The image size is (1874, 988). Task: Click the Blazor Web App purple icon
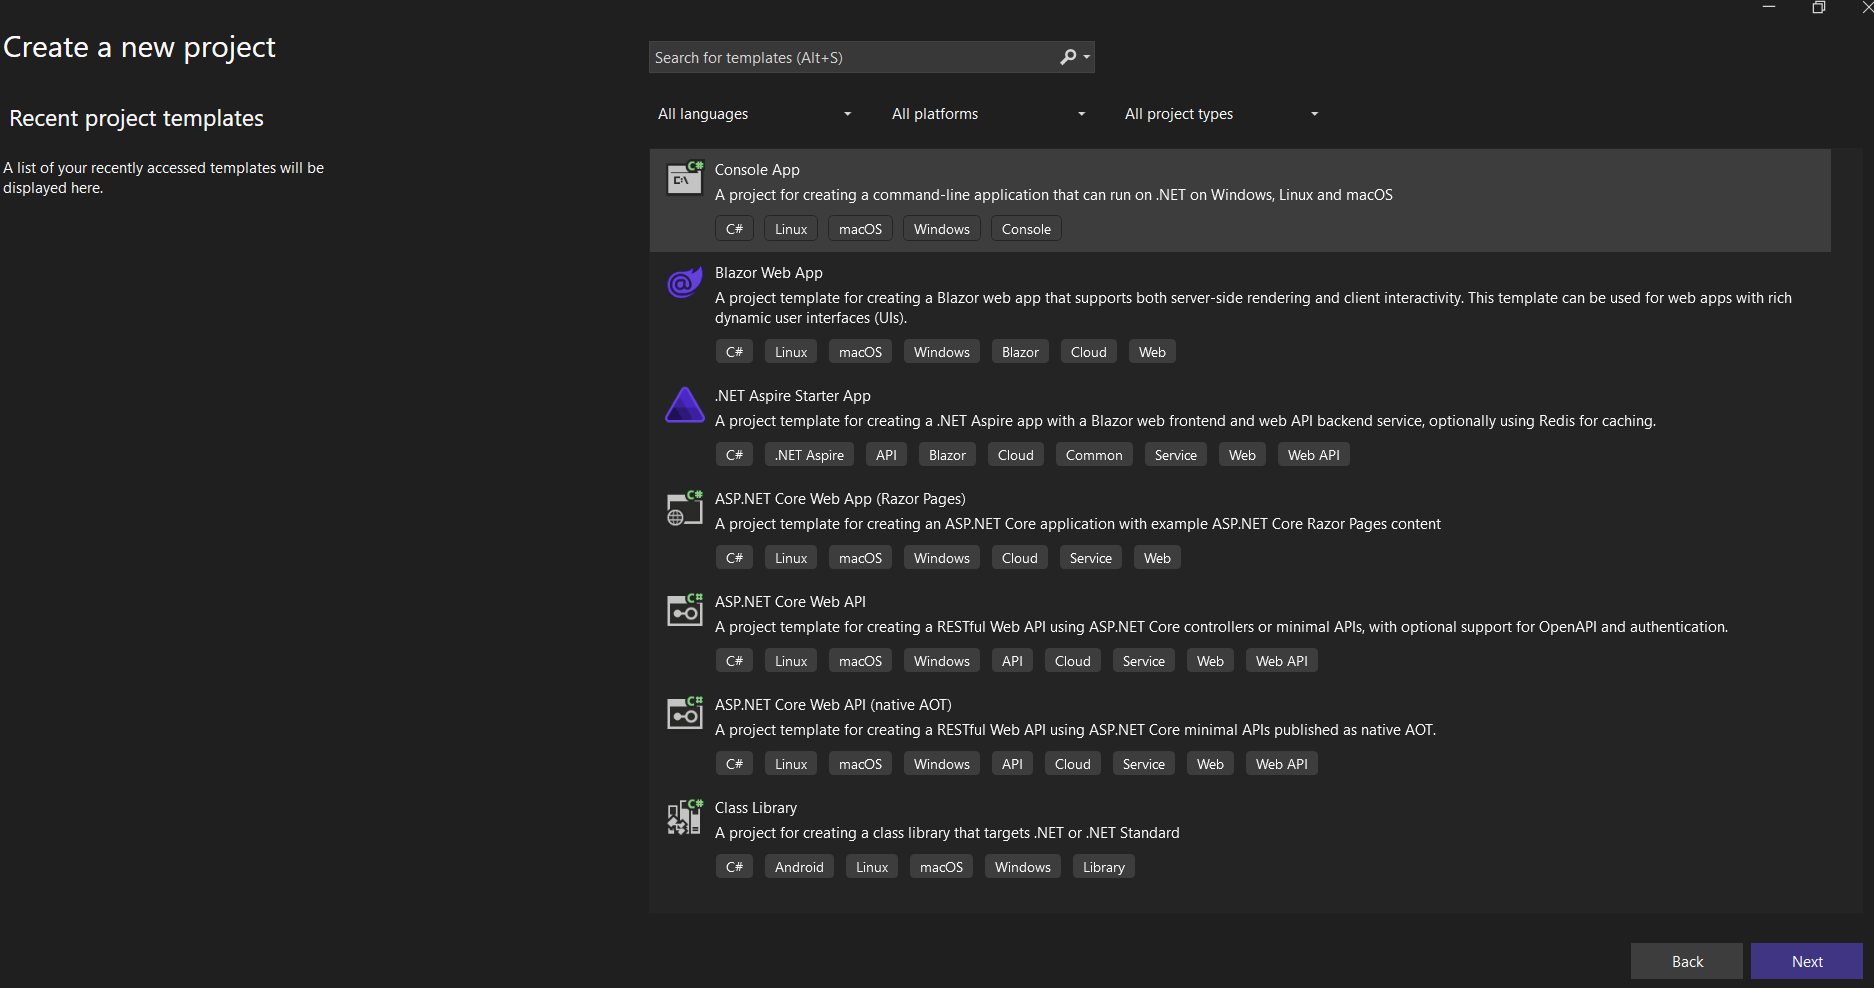click(x=684, y=282)
